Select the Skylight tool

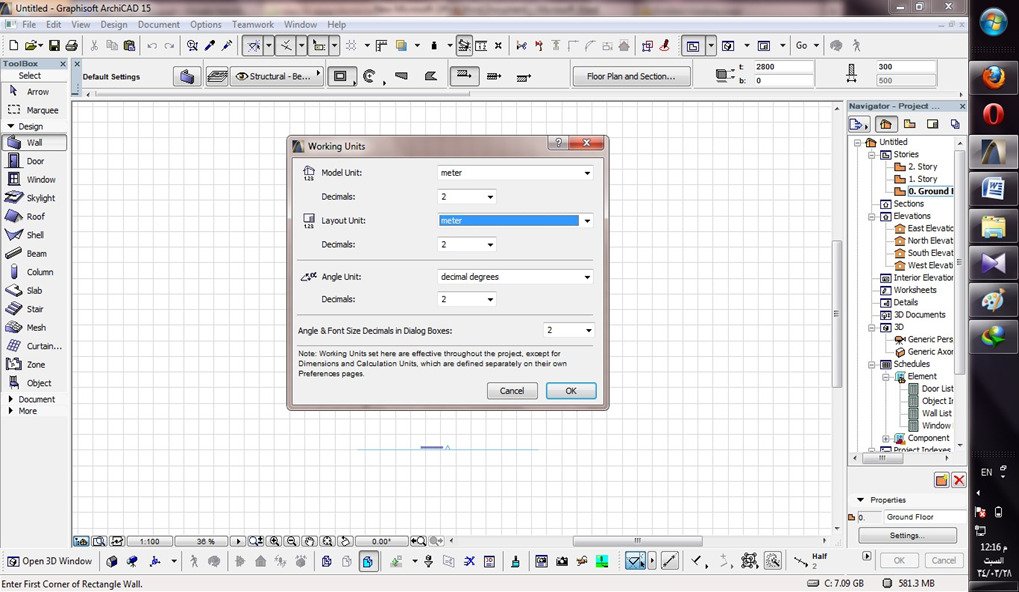(40, 198)
